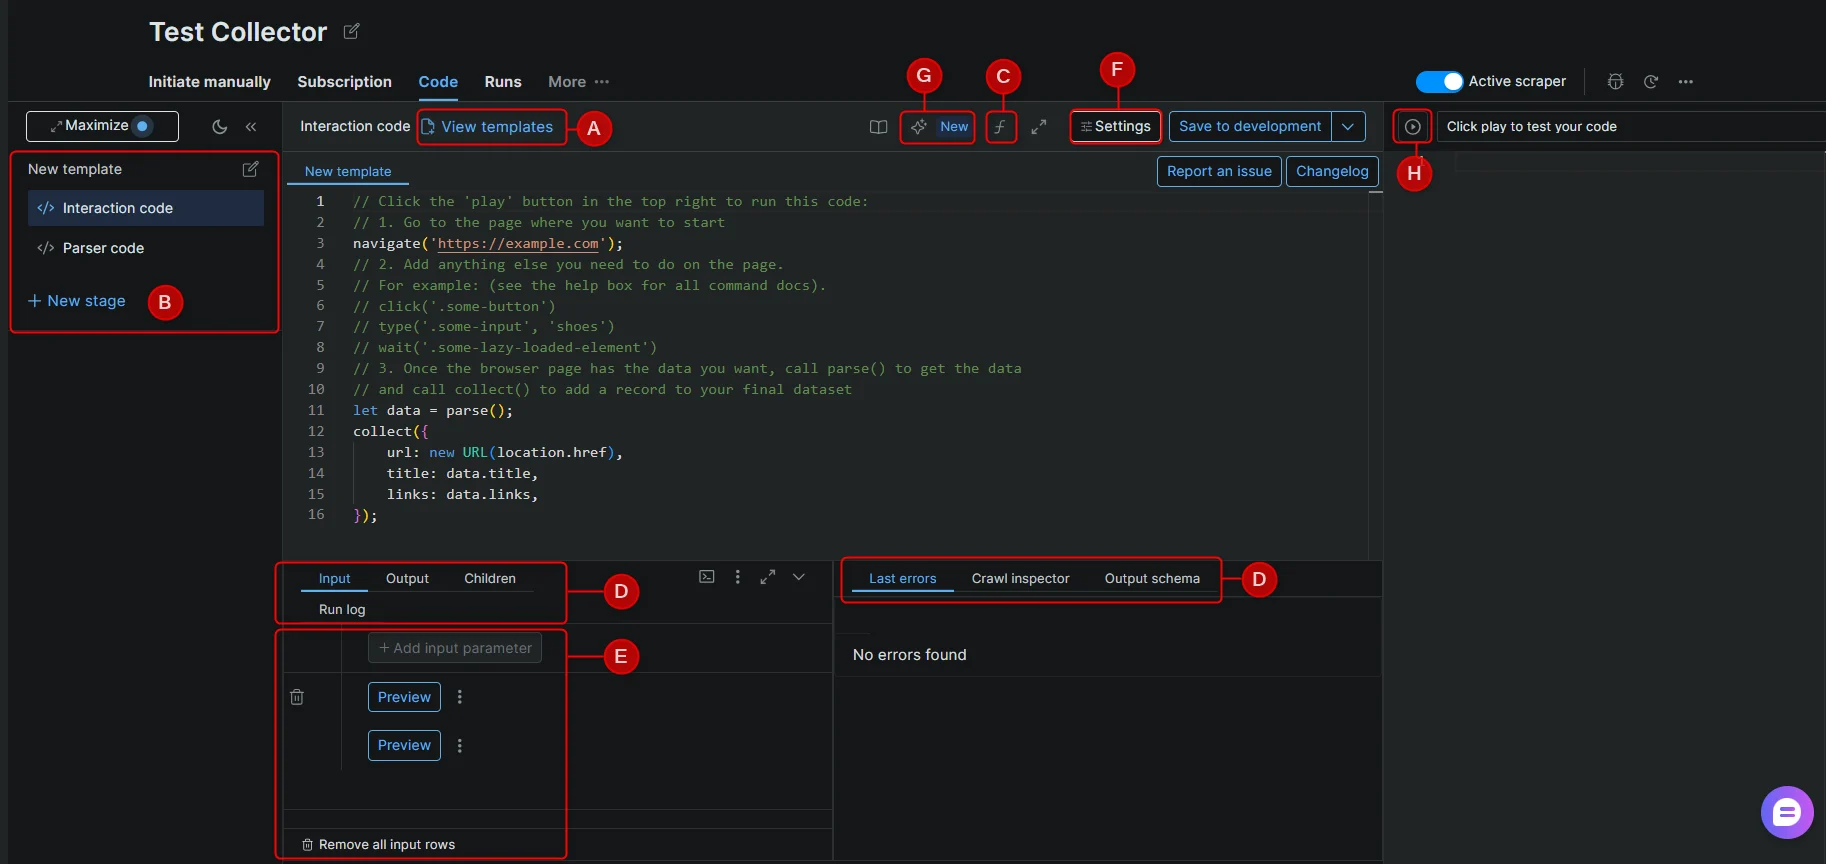Switch to the Initiate manually tab

click(x=209, y=82)
